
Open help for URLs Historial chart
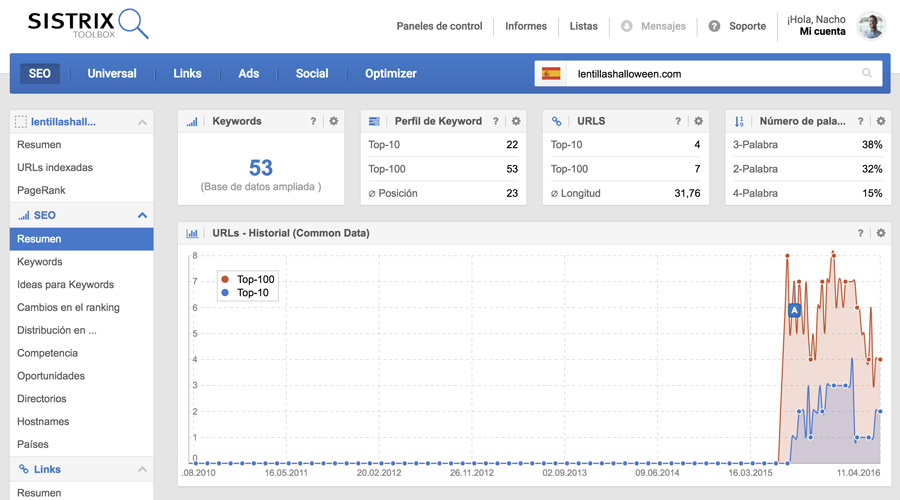(860, 233)
